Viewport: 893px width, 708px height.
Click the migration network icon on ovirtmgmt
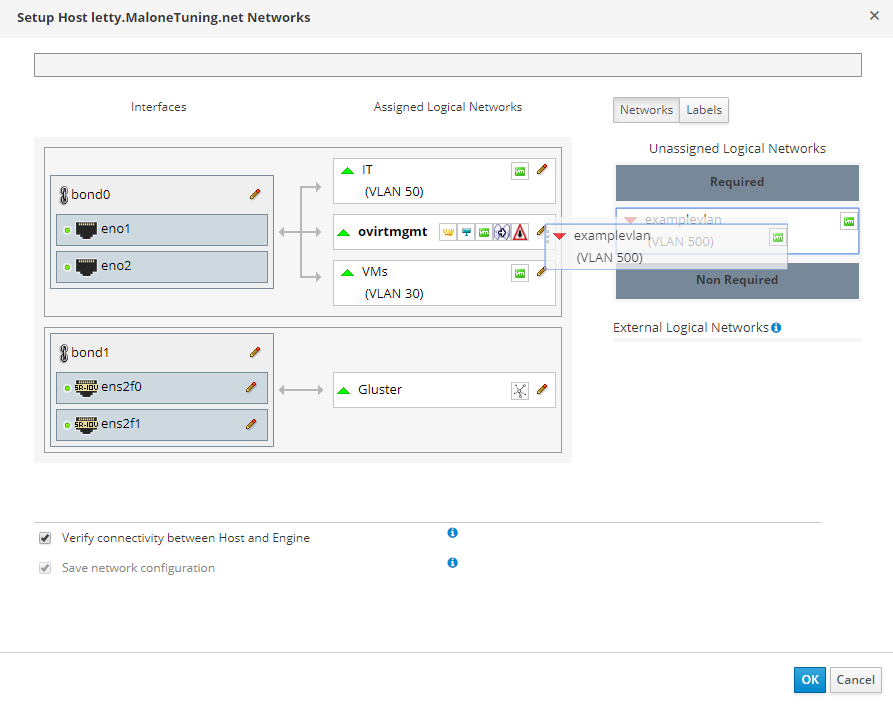tap(502, 232)
